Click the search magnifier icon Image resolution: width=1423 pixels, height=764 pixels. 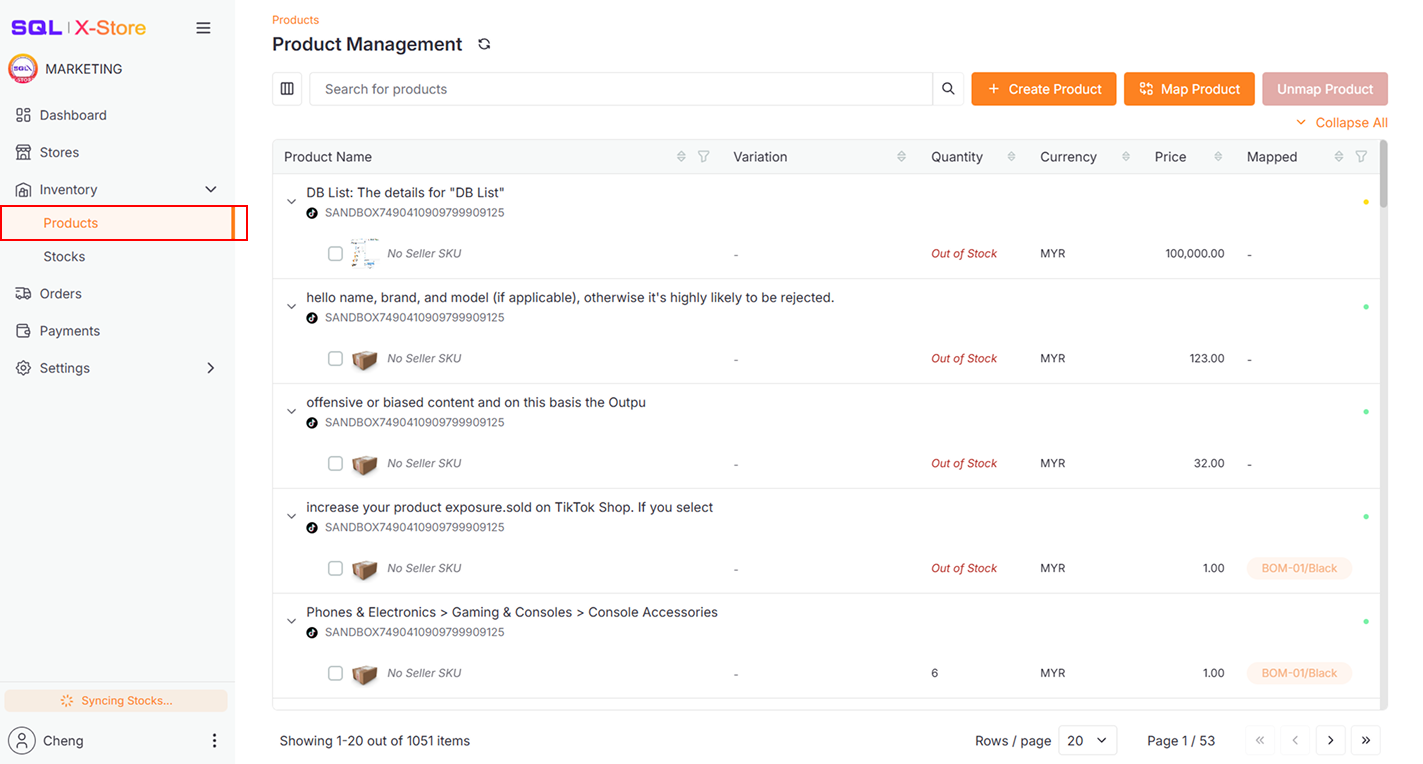(947, 88)
